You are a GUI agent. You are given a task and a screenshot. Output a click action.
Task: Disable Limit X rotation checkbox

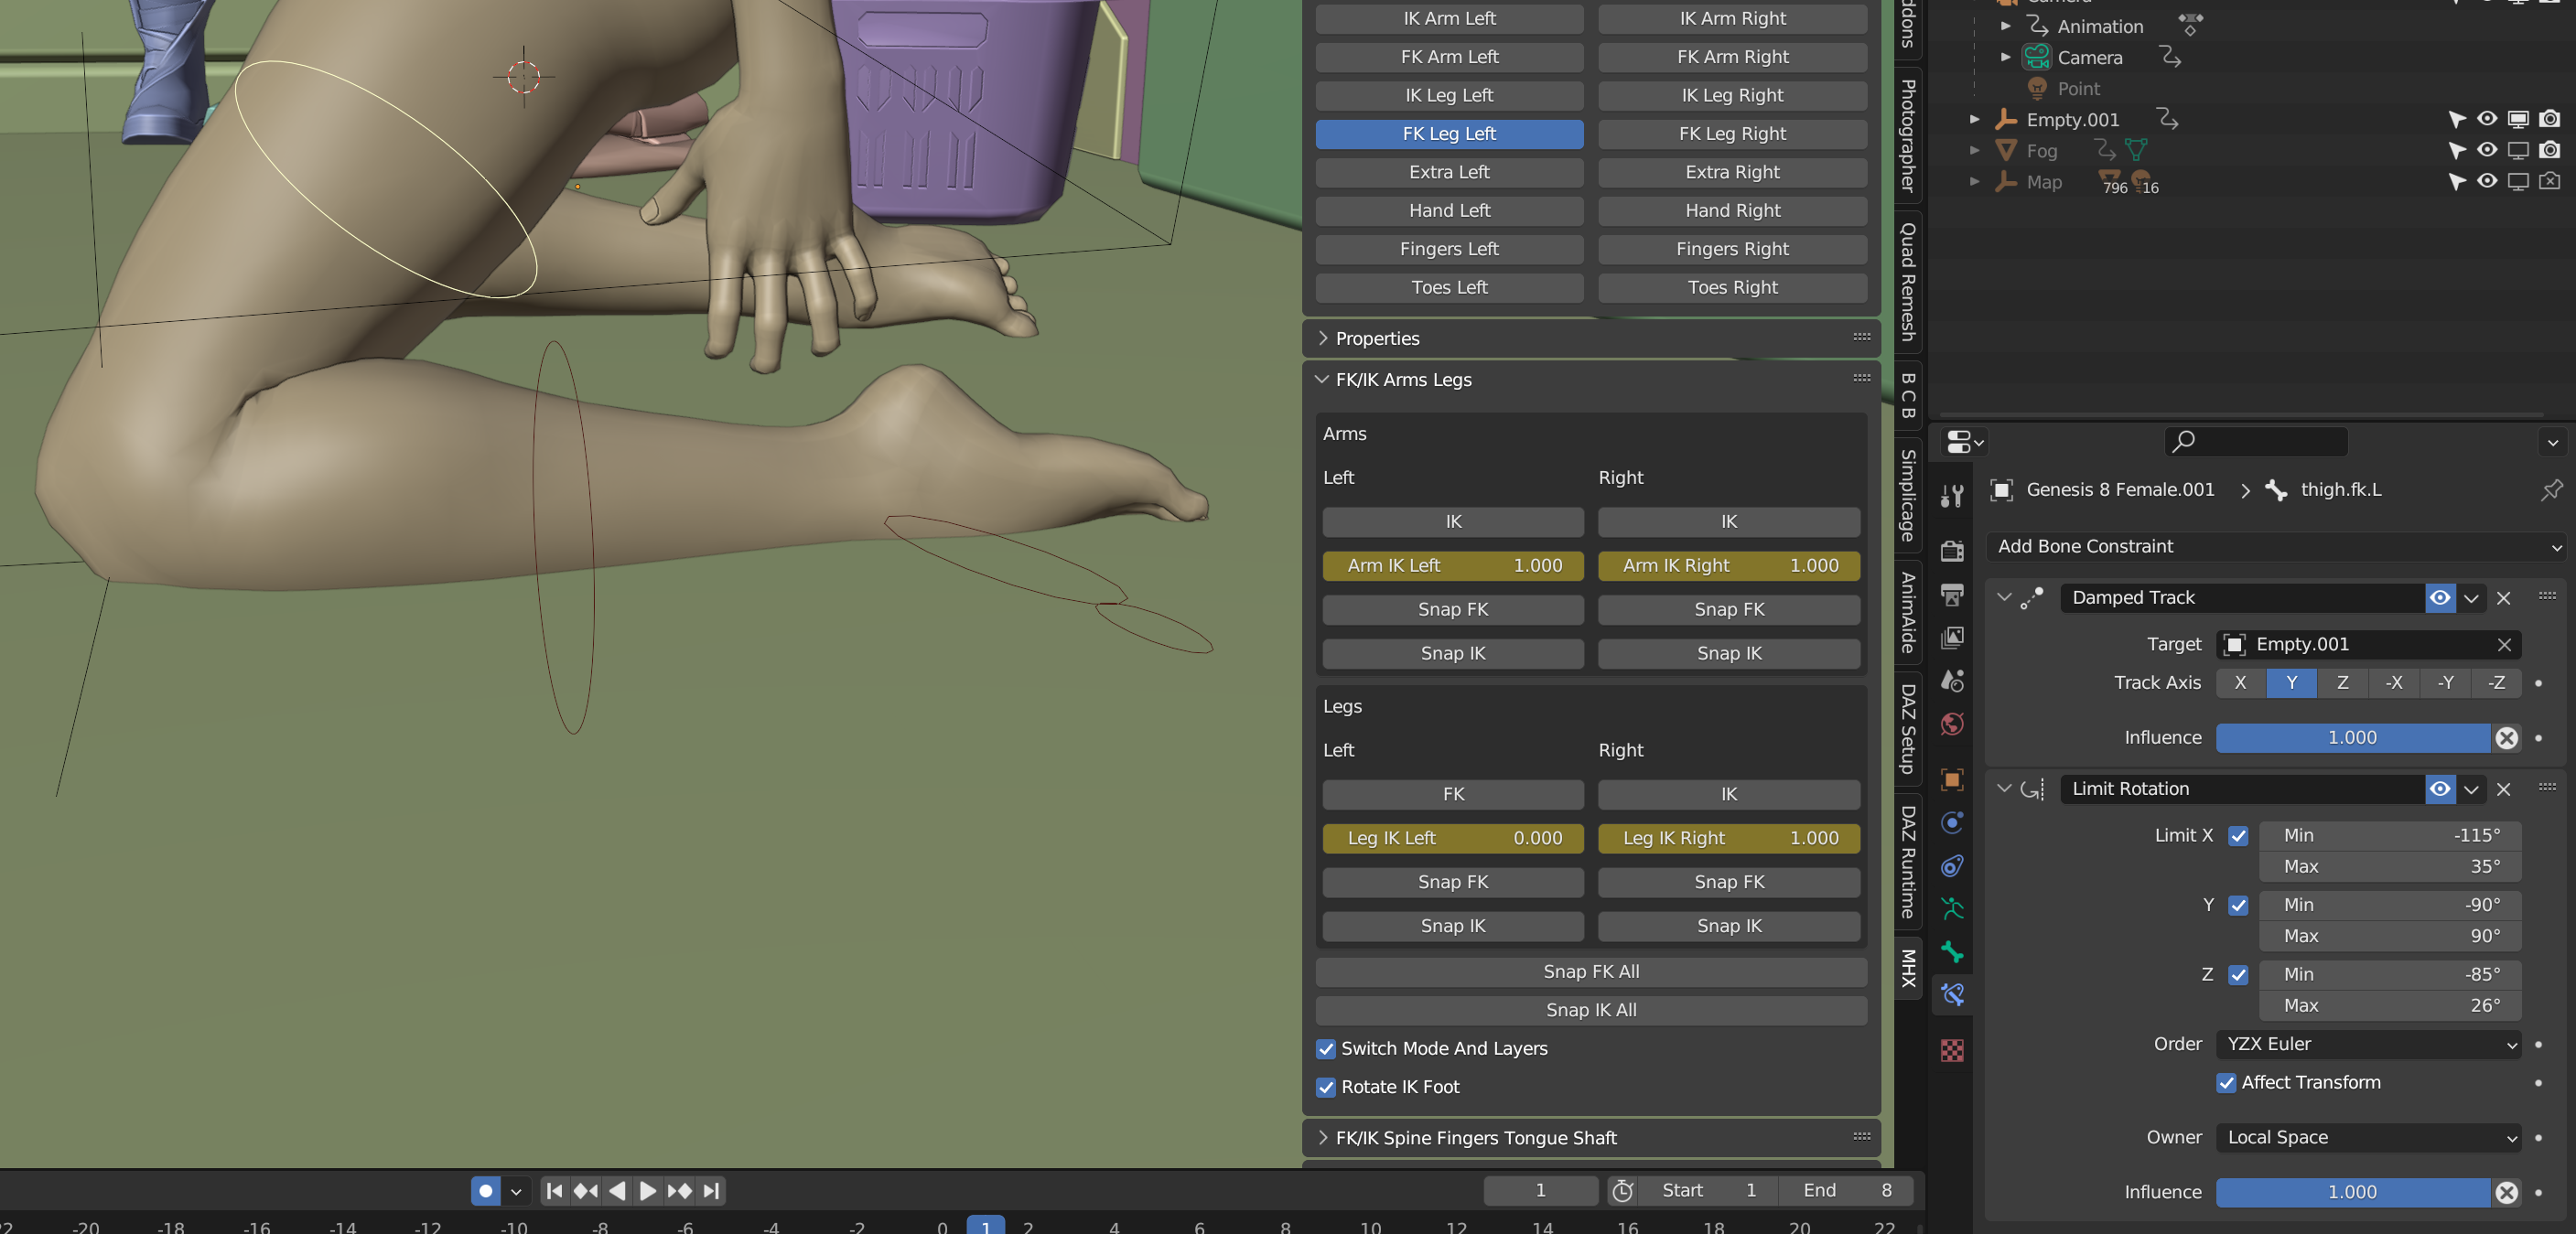(2238, 836)
